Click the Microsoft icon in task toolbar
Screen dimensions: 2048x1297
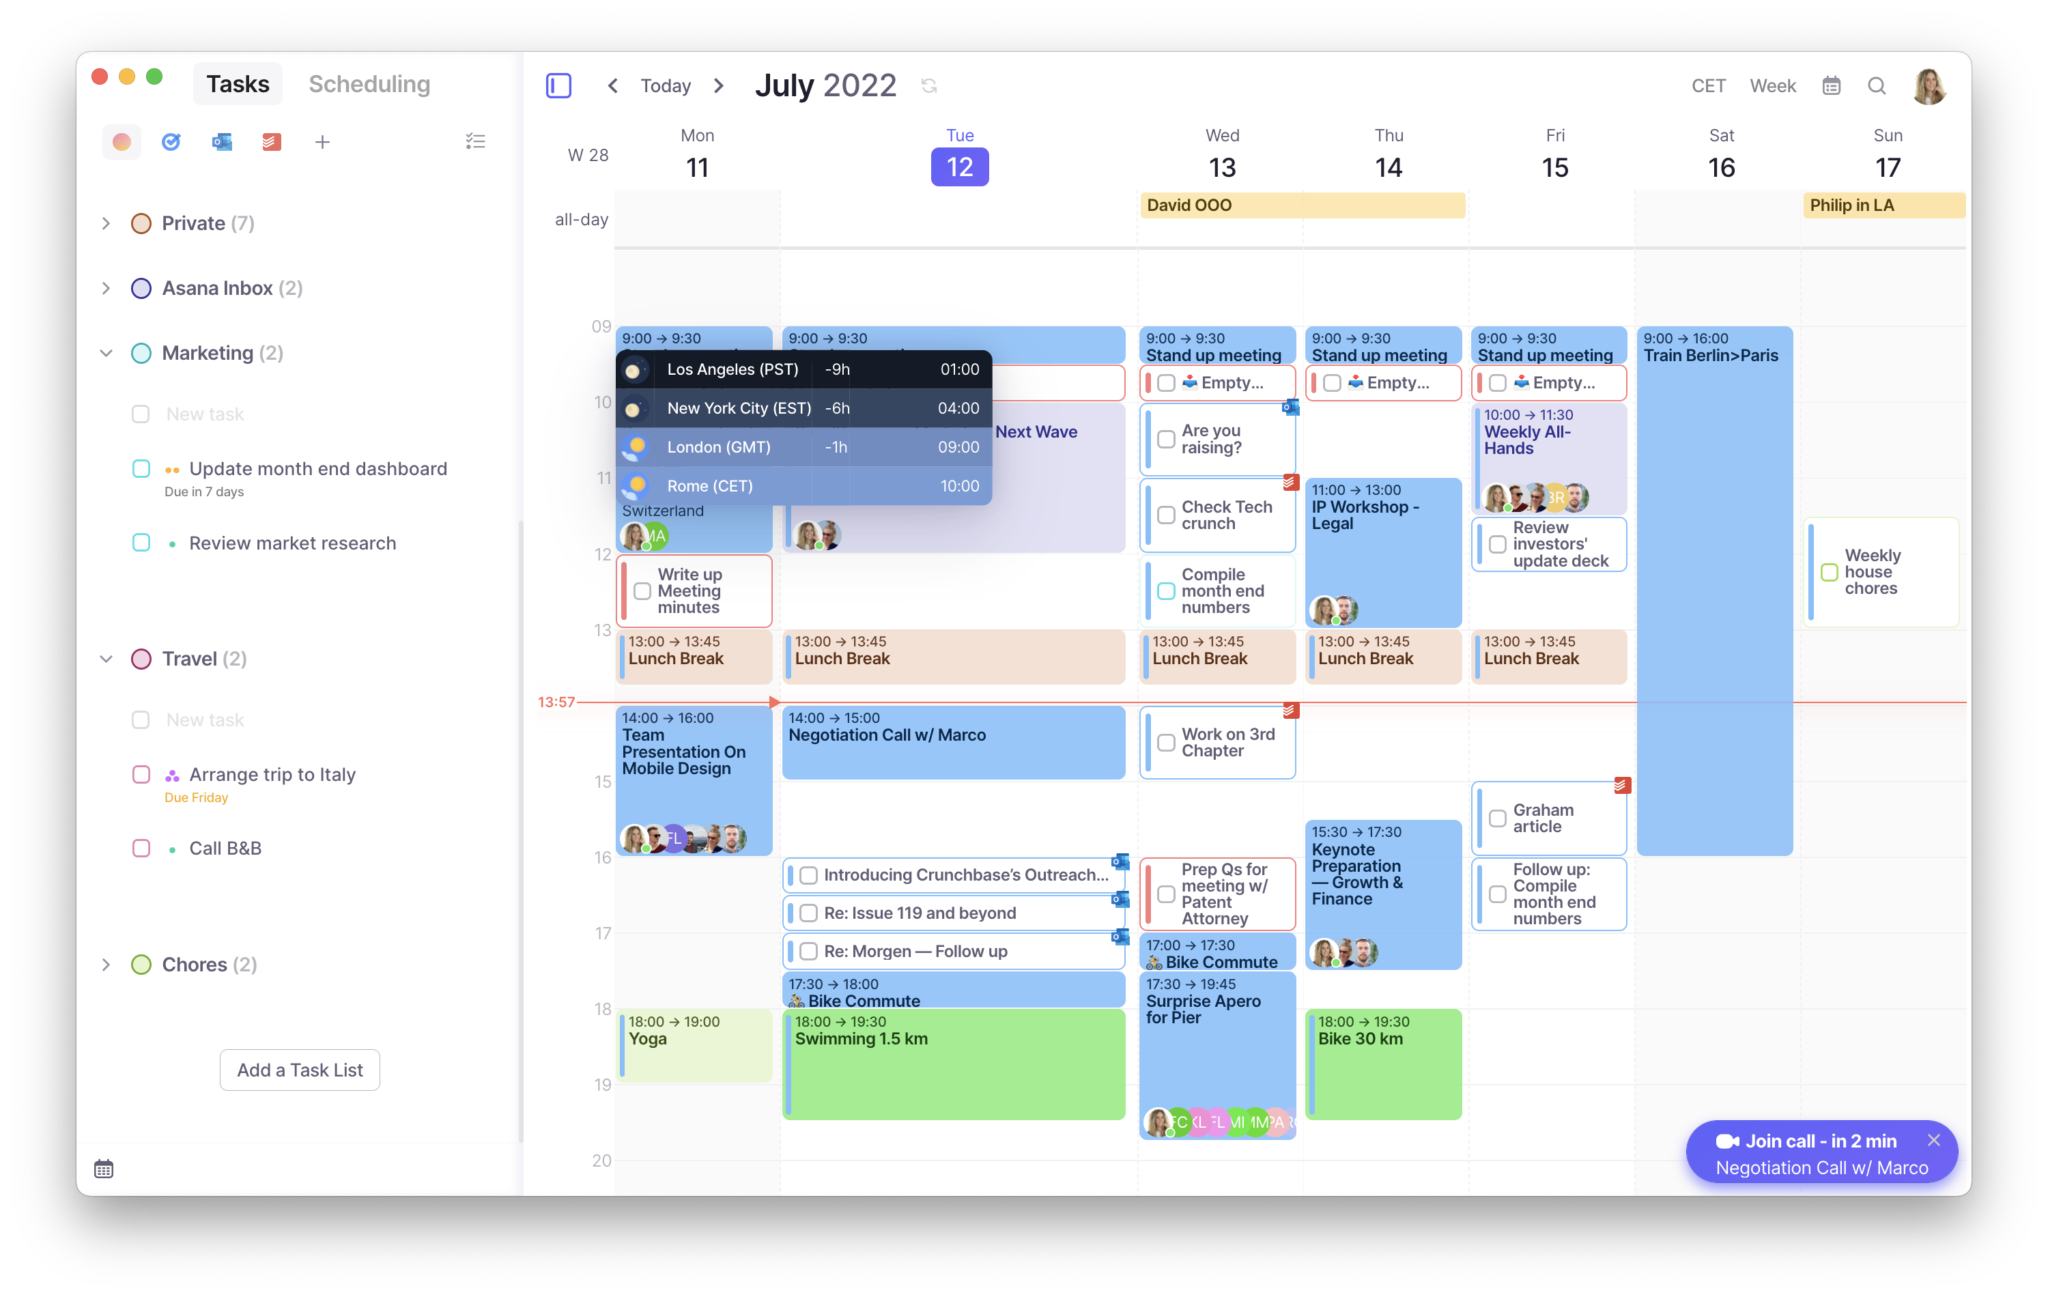[219, 139]
